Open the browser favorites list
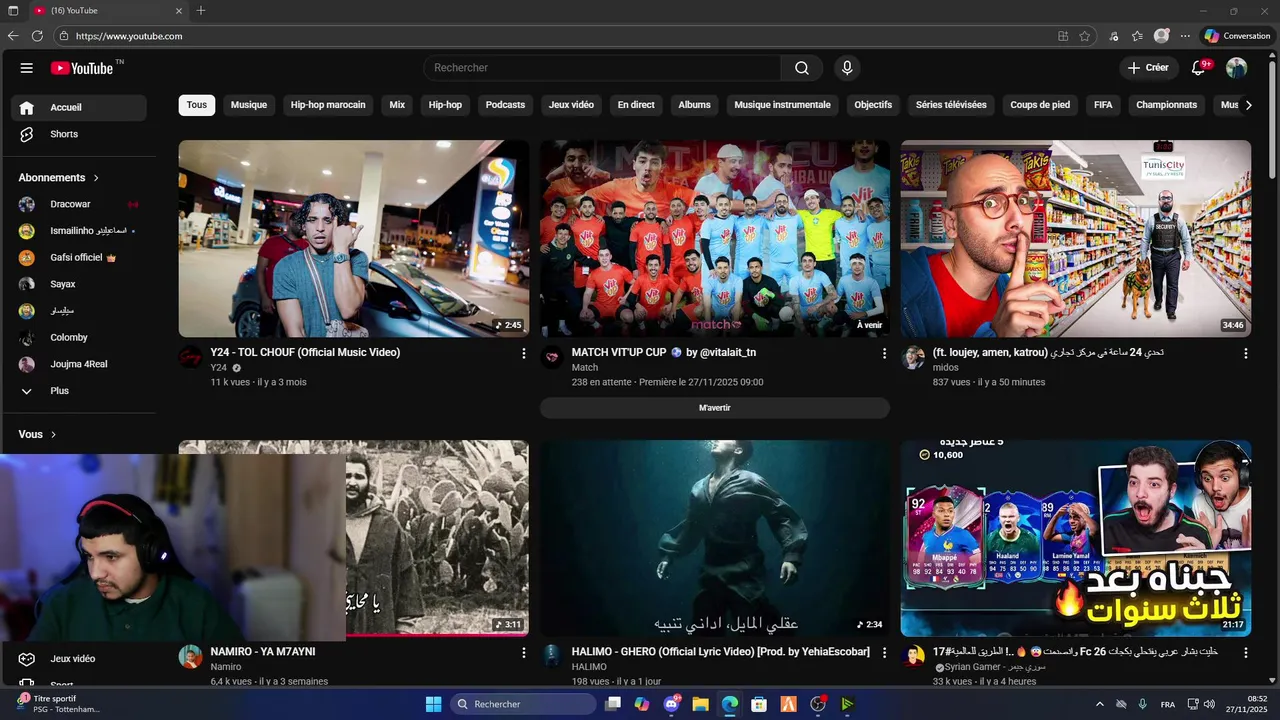 coord(1137,36)
